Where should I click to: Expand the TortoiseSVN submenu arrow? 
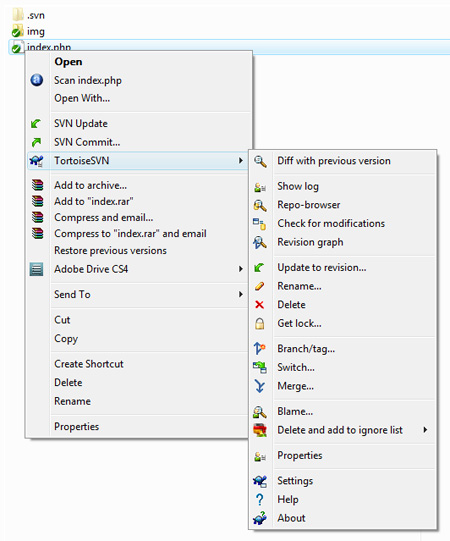tap(241, 161)
